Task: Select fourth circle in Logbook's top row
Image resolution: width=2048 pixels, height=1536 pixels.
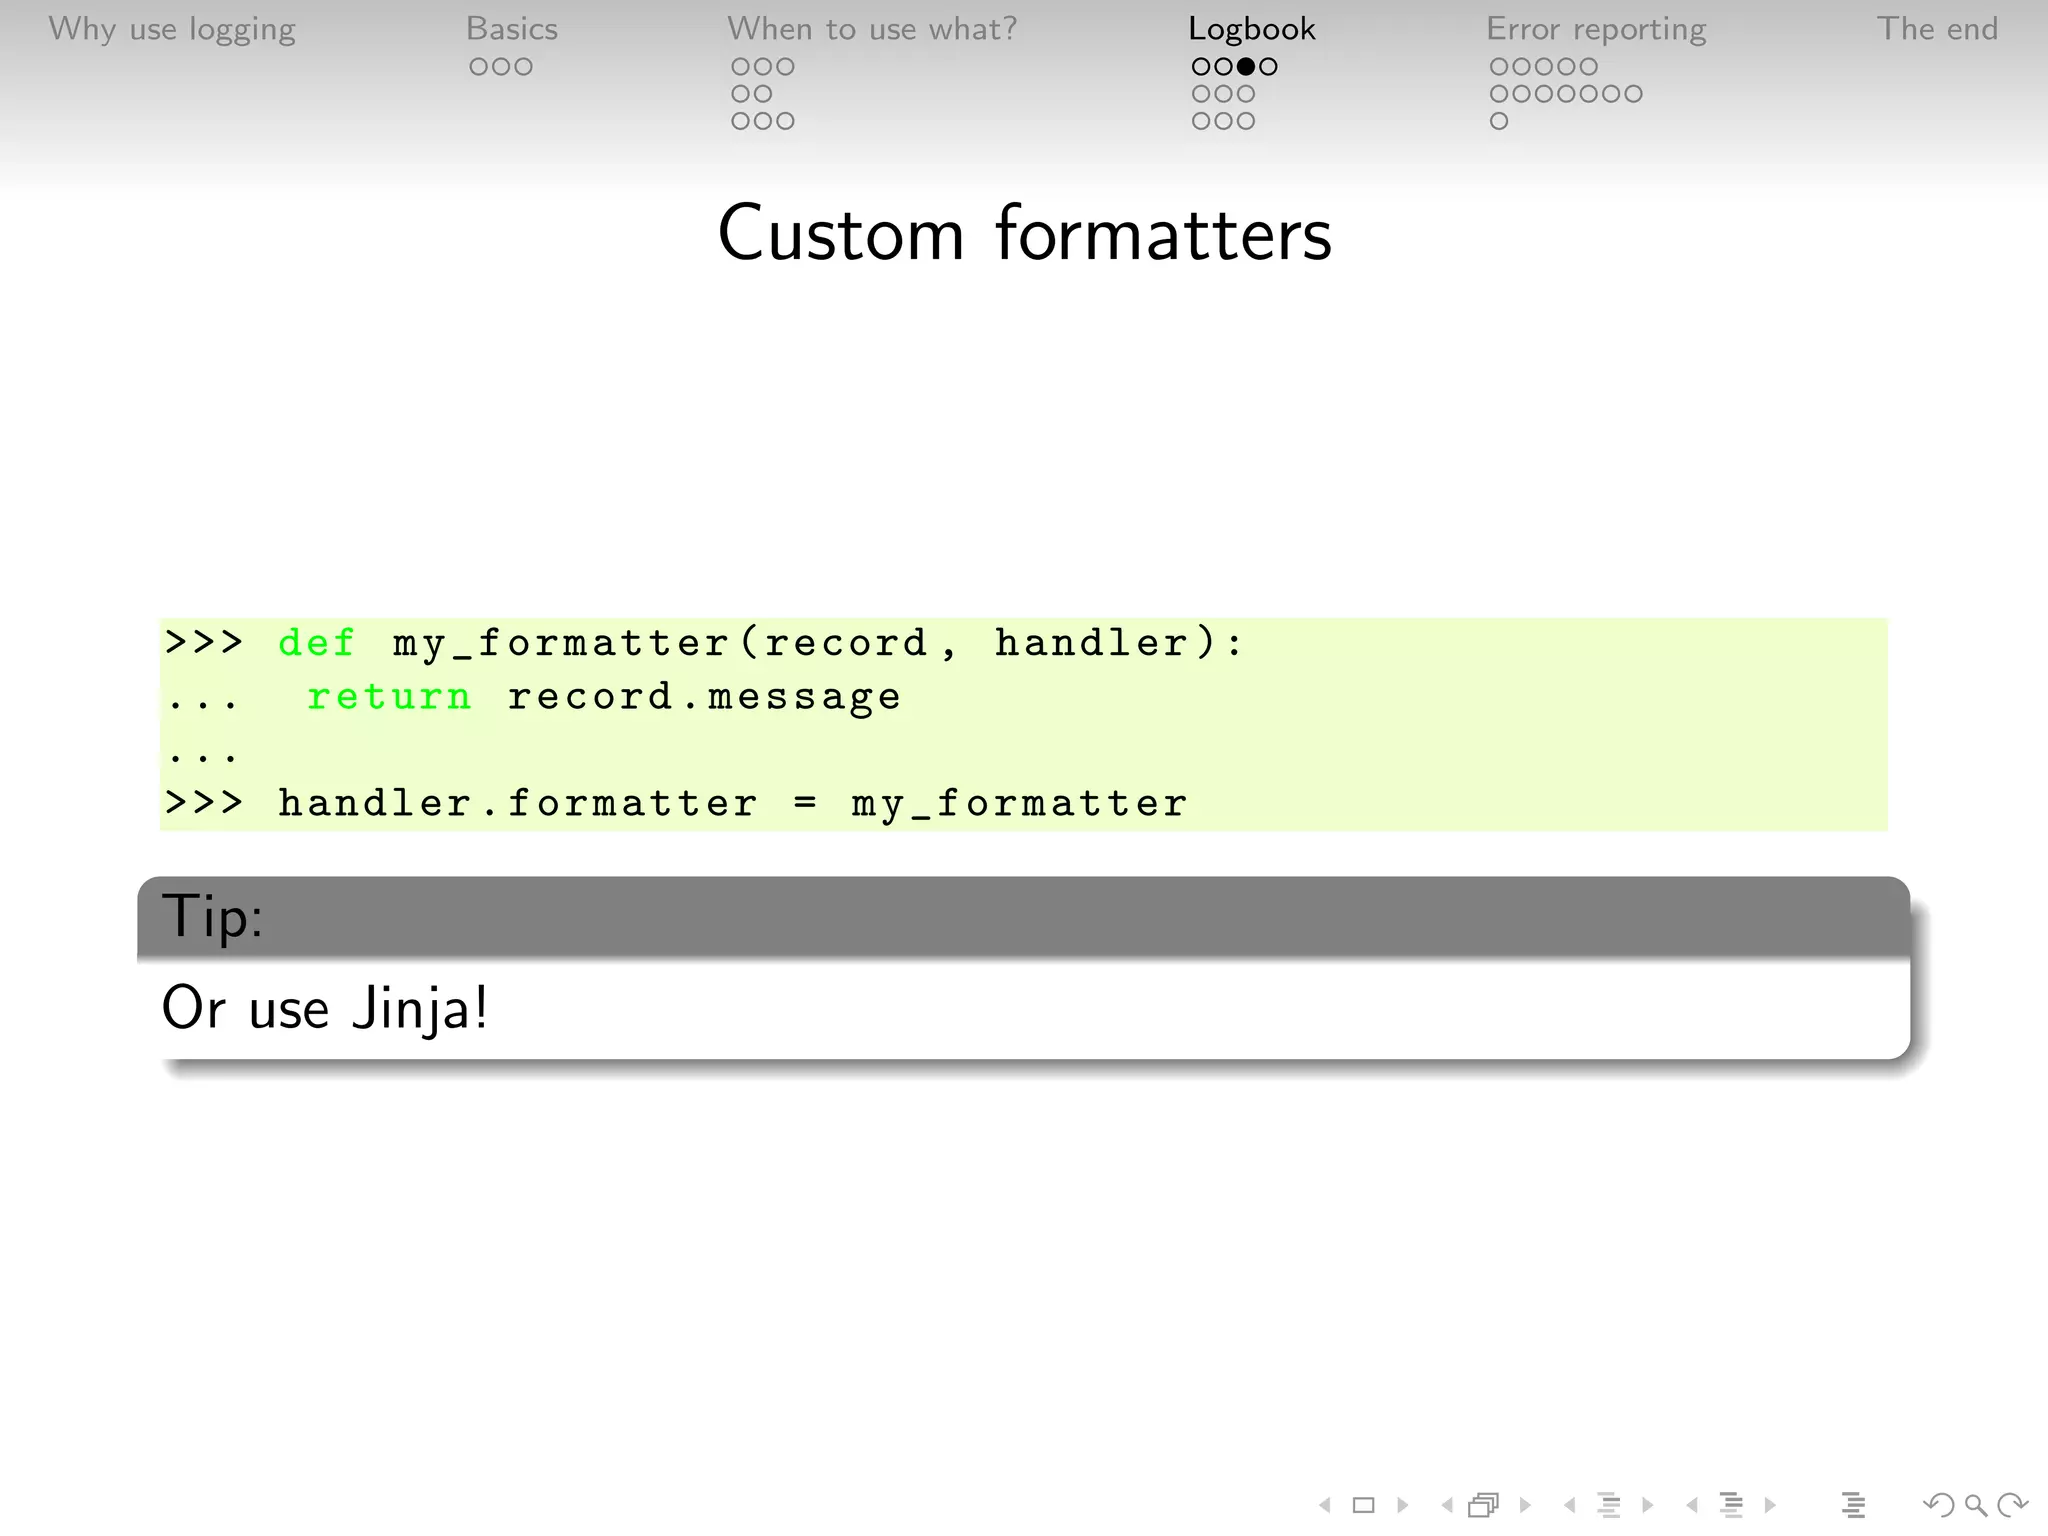Action: pos(1268,67)
